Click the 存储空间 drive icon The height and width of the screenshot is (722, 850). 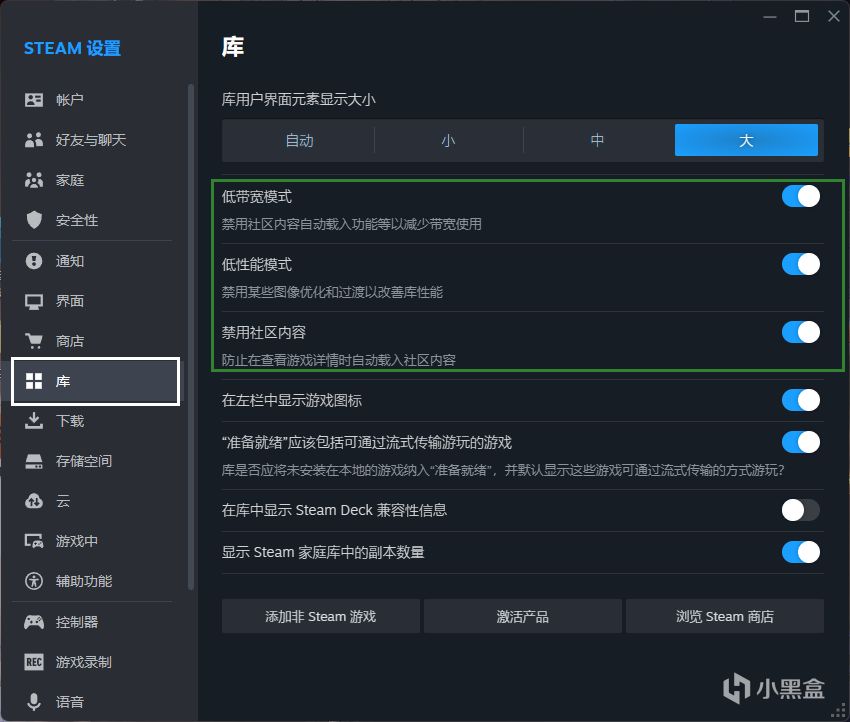pos(34,461)
